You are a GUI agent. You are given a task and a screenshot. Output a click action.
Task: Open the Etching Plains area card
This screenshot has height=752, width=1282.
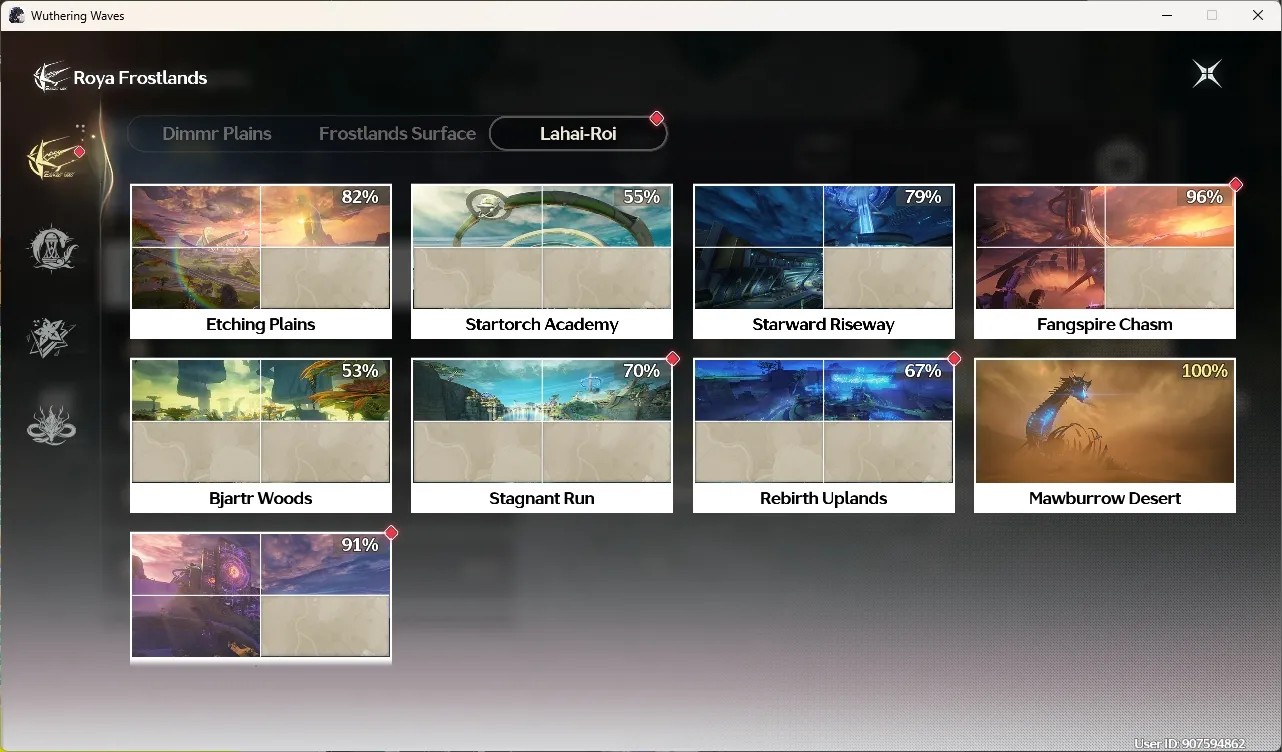(x=261, y=262)
